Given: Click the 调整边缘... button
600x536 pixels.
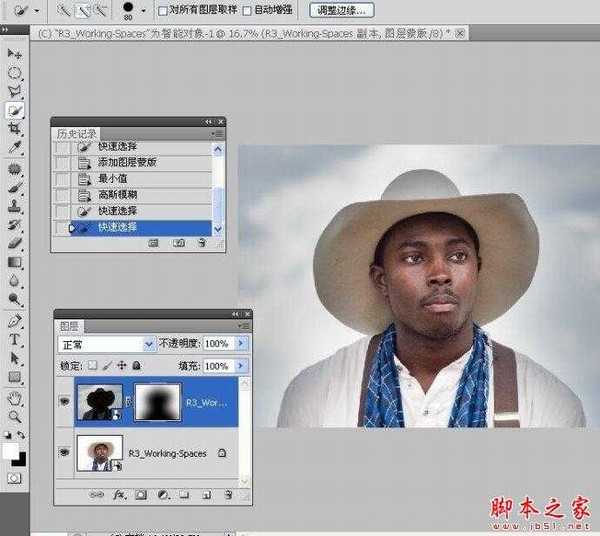Looking at the screenshot, I should [342, 10].
